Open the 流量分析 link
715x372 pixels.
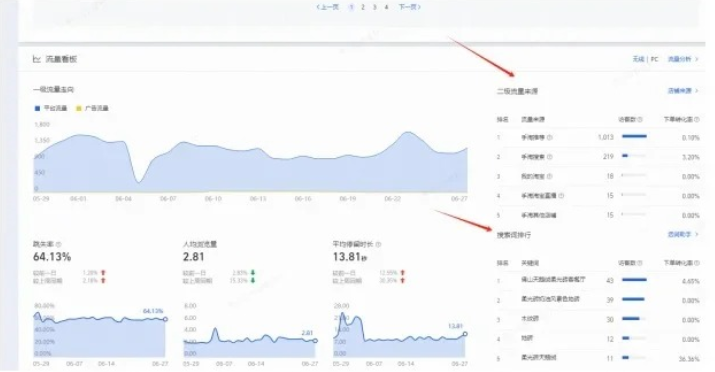(x=683, y=59)
